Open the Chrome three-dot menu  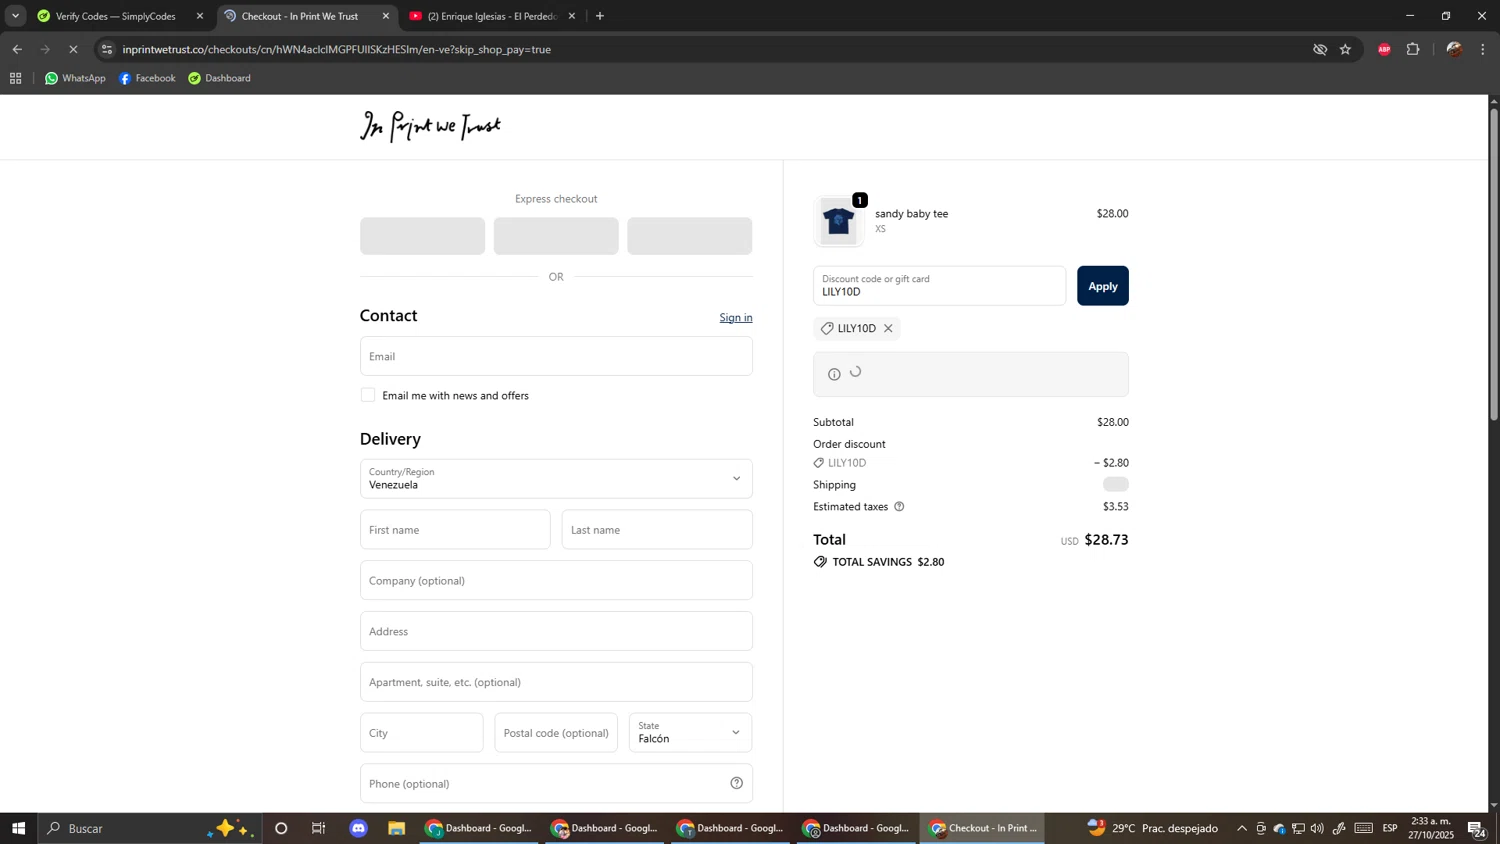click(x=1483, y=49)
